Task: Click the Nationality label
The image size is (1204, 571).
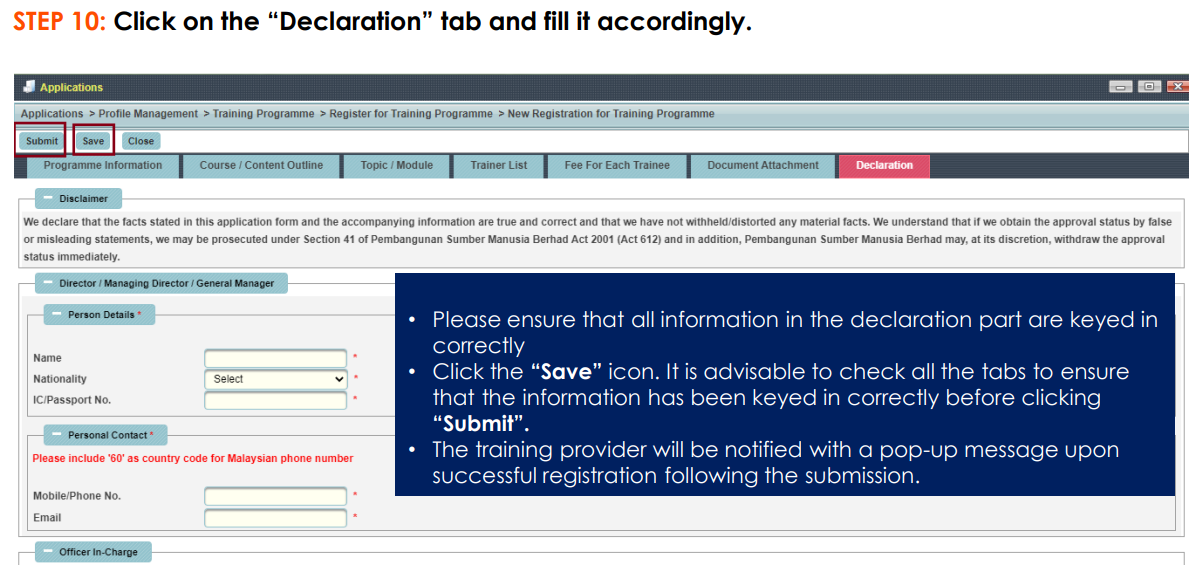Action: 60,379
